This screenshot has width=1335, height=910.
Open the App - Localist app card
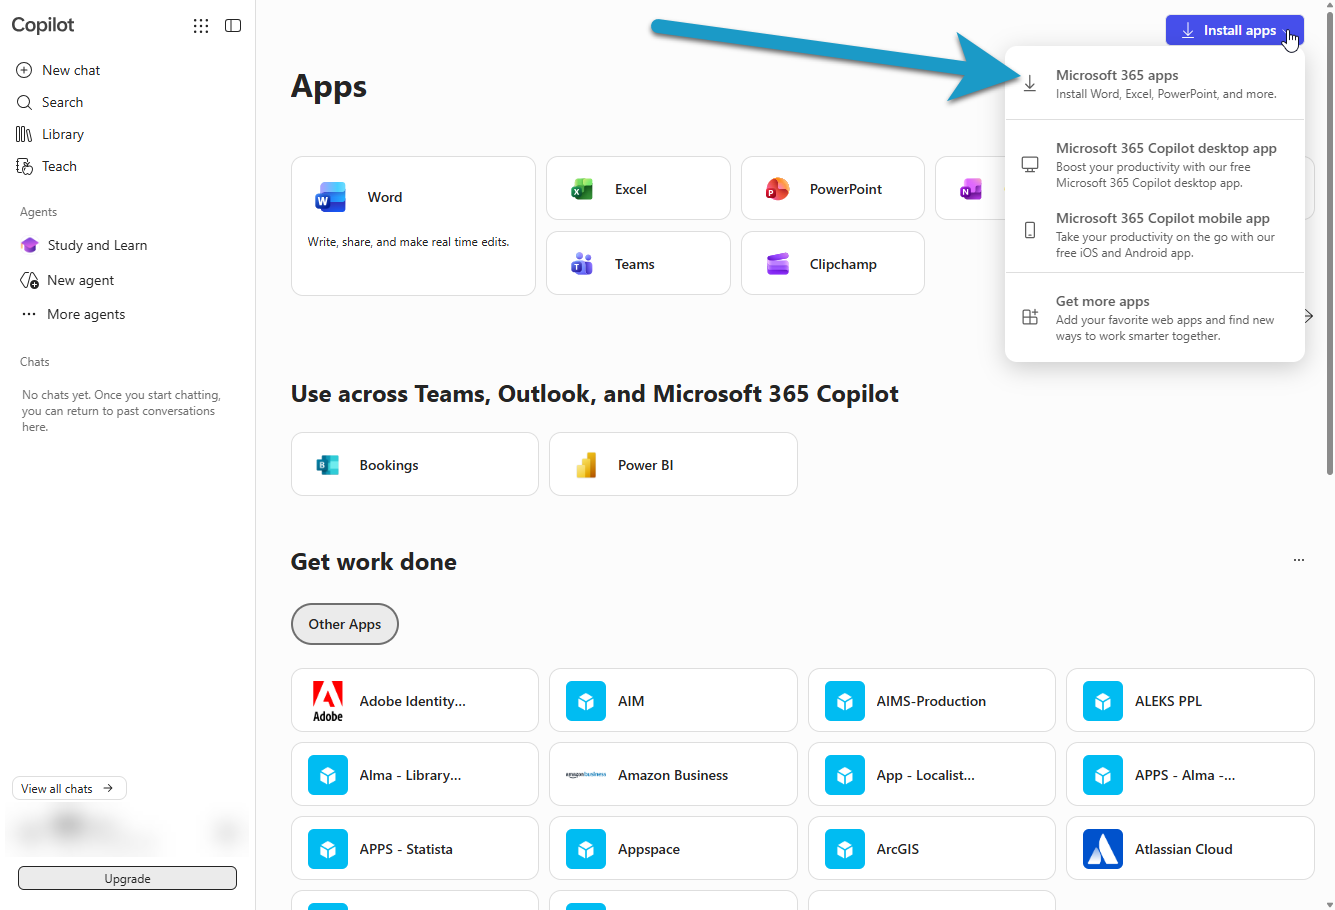coord(932,774)
